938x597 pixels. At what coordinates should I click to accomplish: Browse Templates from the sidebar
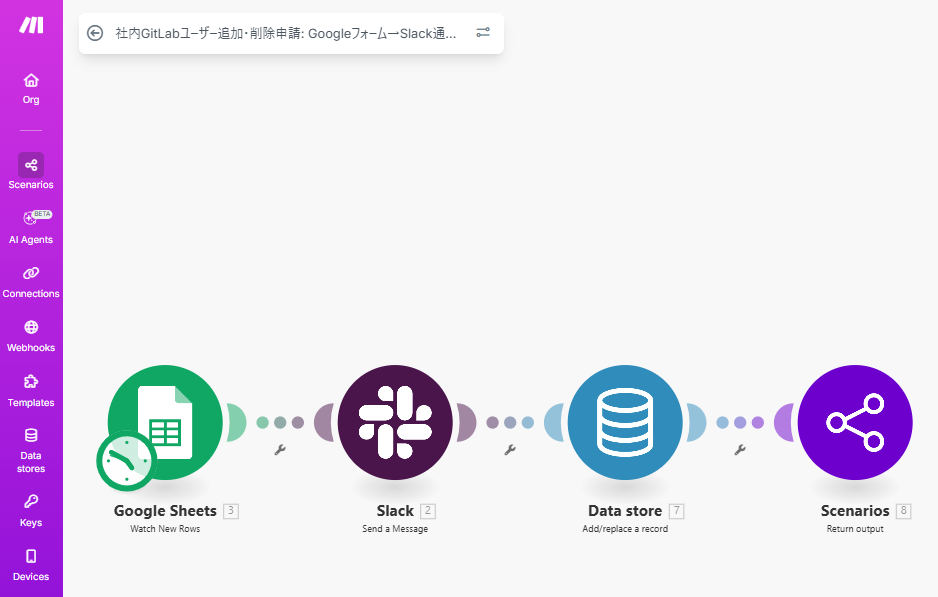click(31, 390)
